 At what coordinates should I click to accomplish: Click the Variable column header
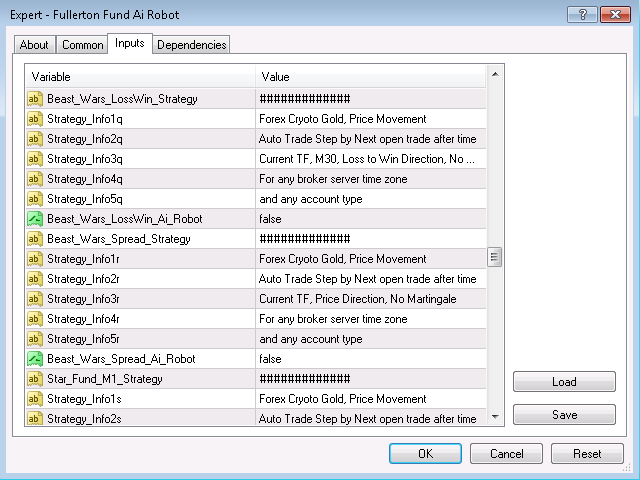point(140,77)
